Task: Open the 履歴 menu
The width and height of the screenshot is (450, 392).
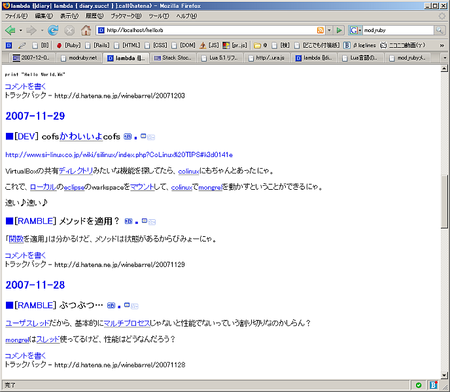Action: point(95,16)
